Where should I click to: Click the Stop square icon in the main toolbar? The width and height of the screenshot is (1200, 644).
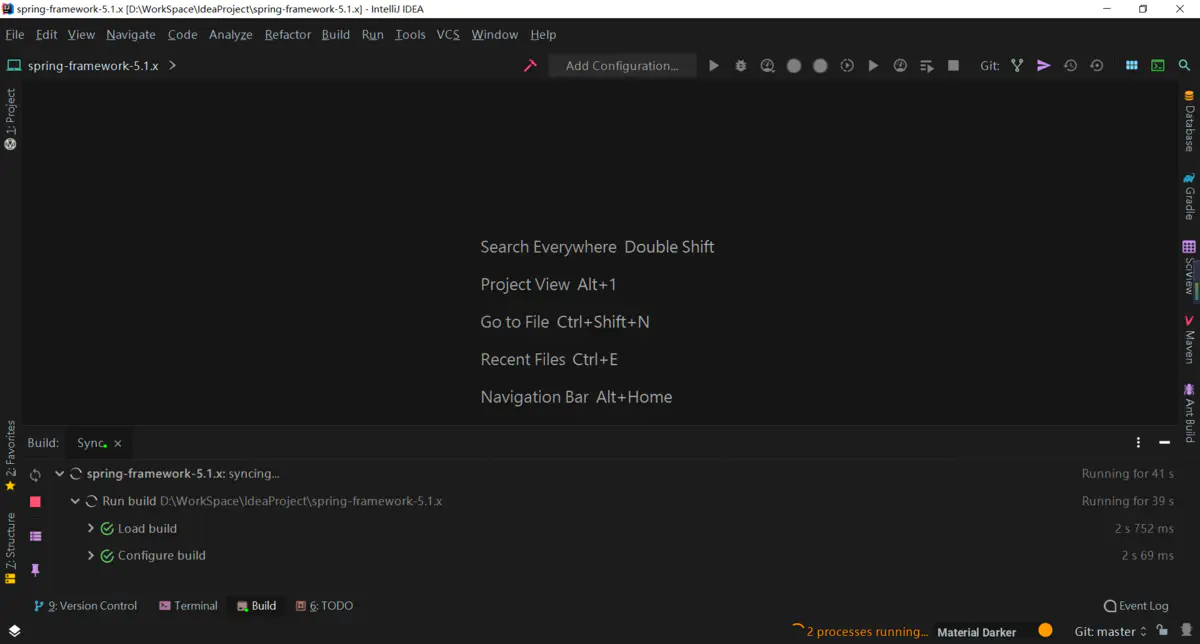953,65
